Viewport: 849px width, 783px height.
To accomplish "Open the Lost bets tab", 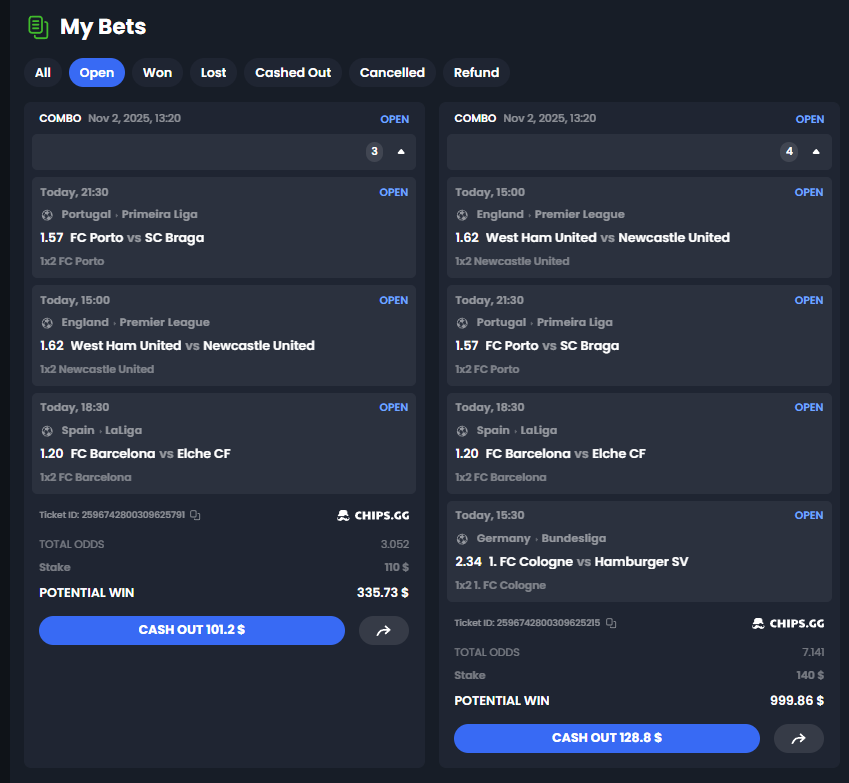I will click(x=213, y=73).
